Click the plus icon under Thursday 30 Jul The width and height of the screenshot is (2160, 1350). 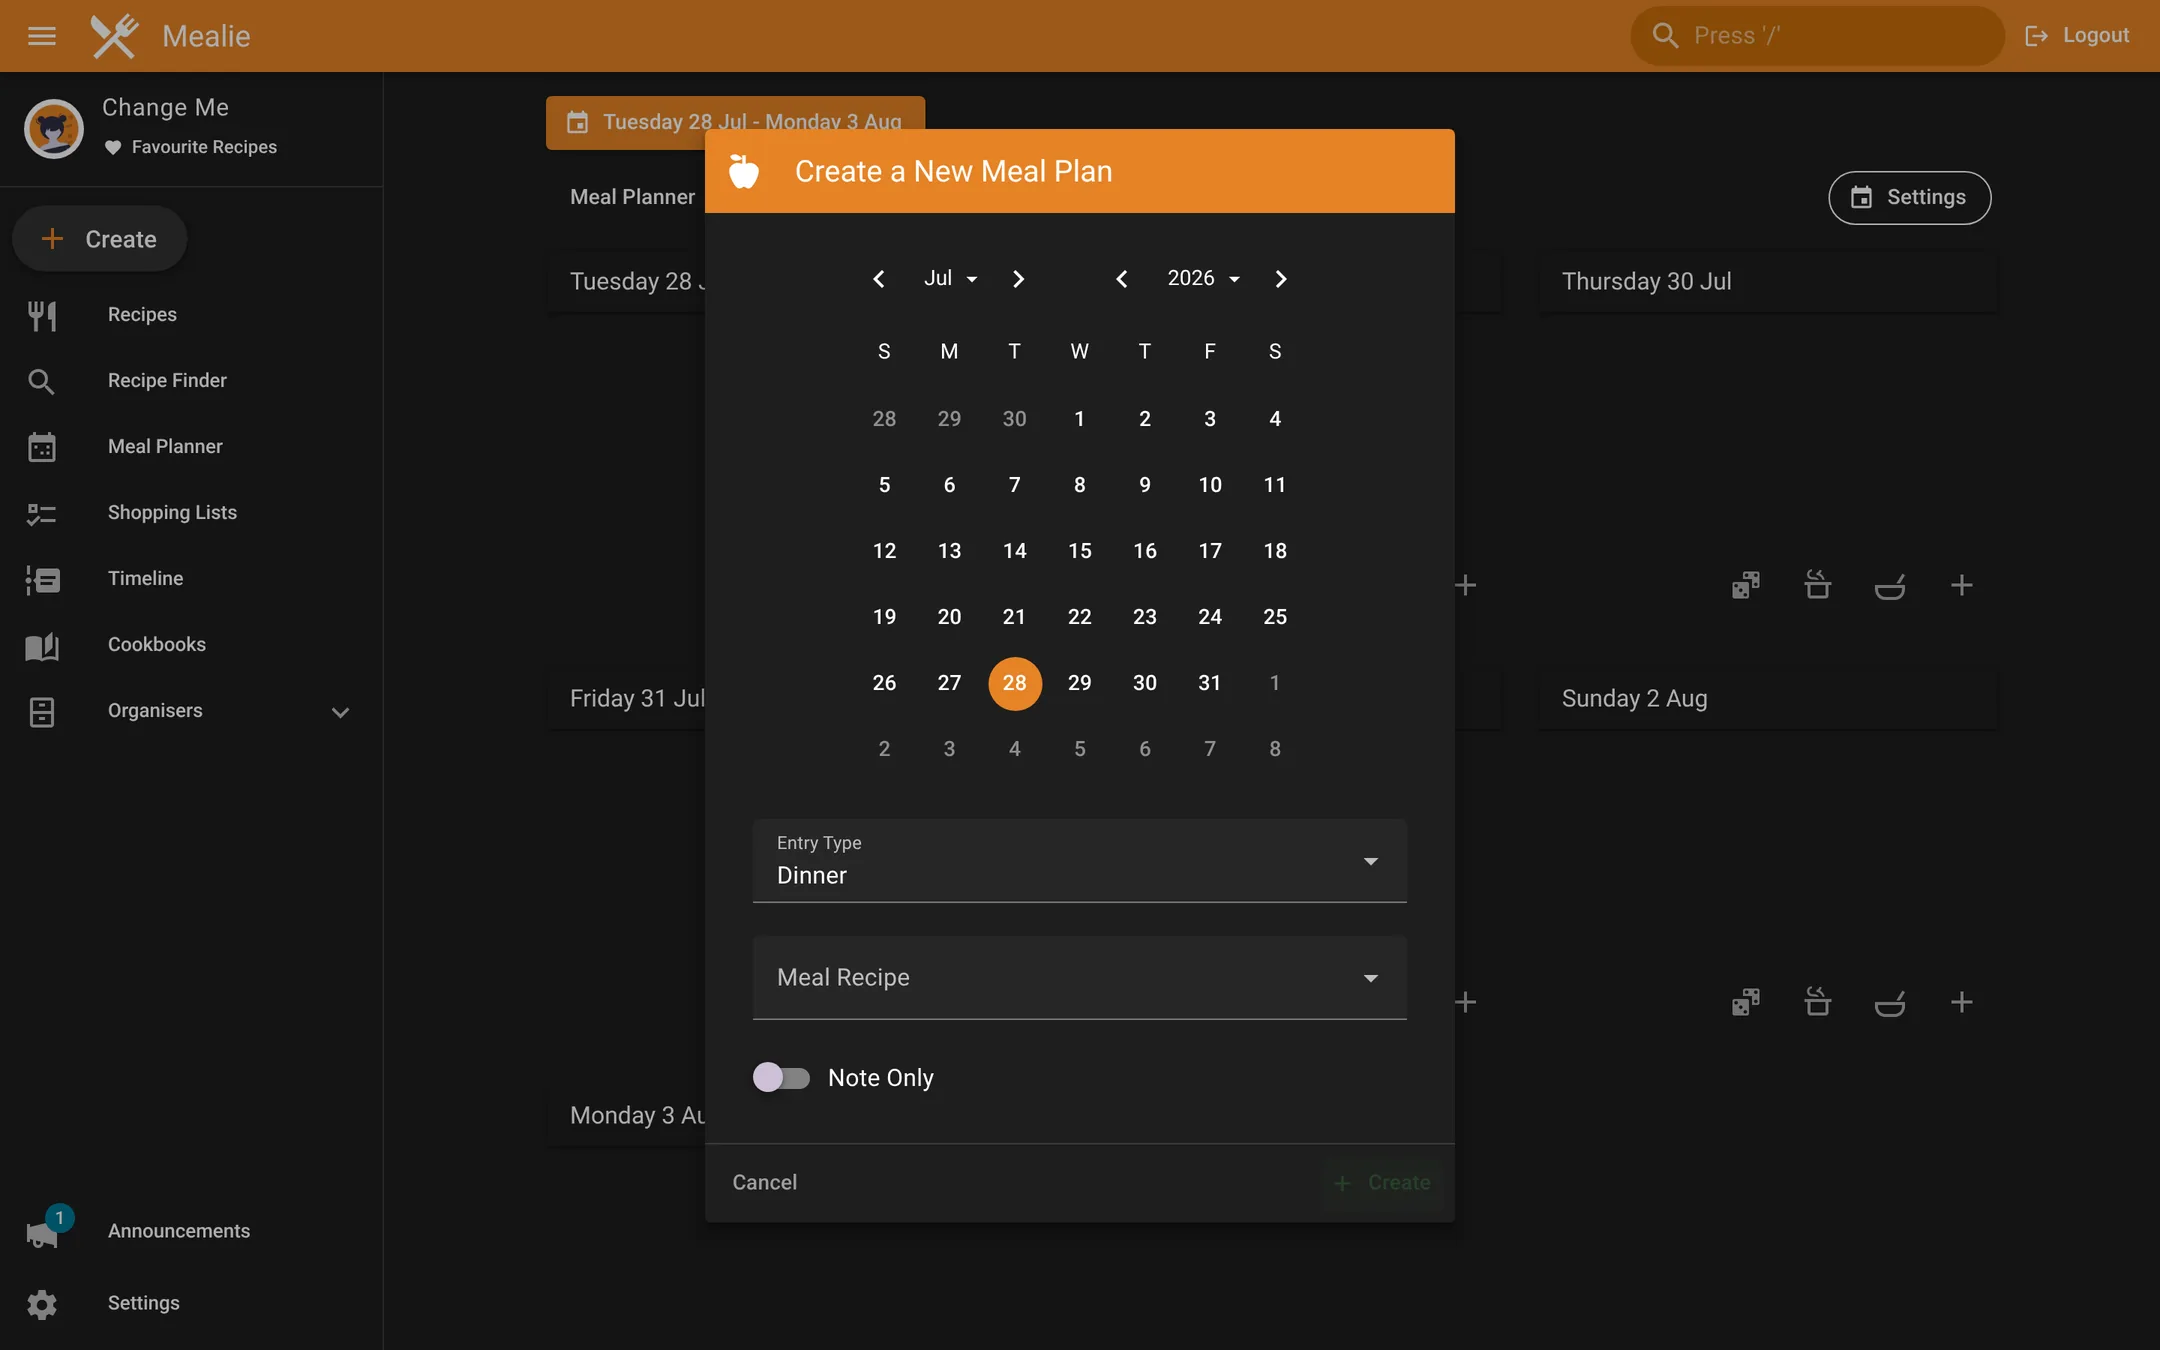pyautogui.click(x=1962, y=585)
